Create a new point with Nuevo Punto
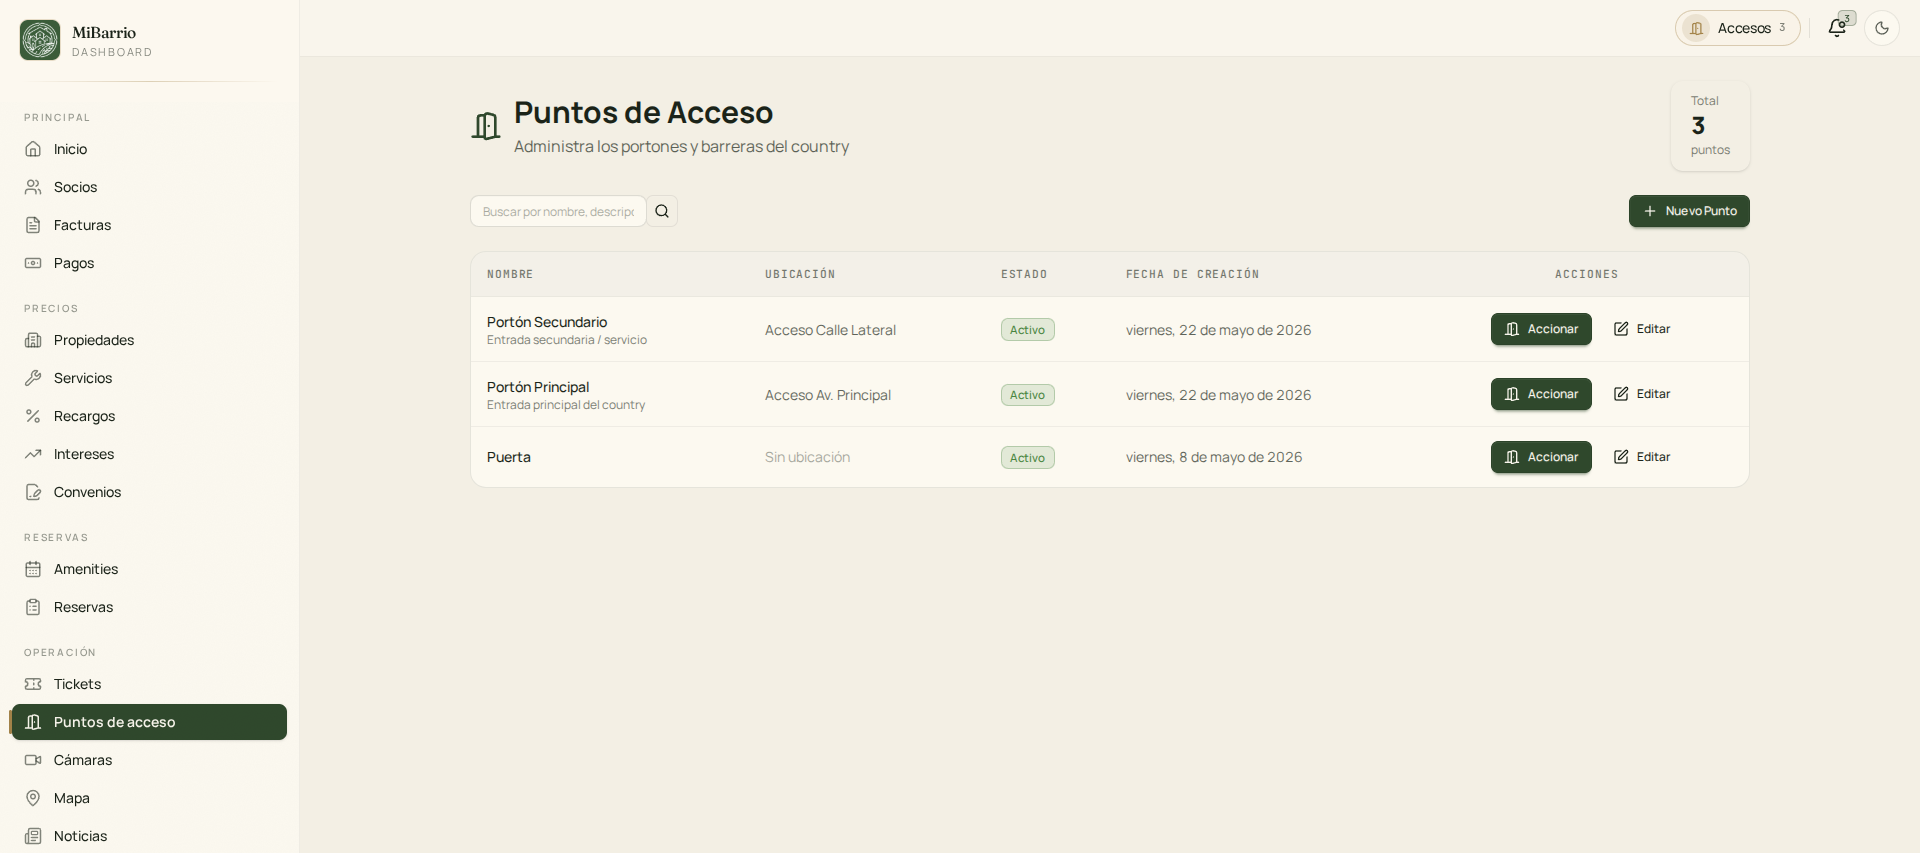Viewport: 1920px width, 853px height. (1689, 211)
